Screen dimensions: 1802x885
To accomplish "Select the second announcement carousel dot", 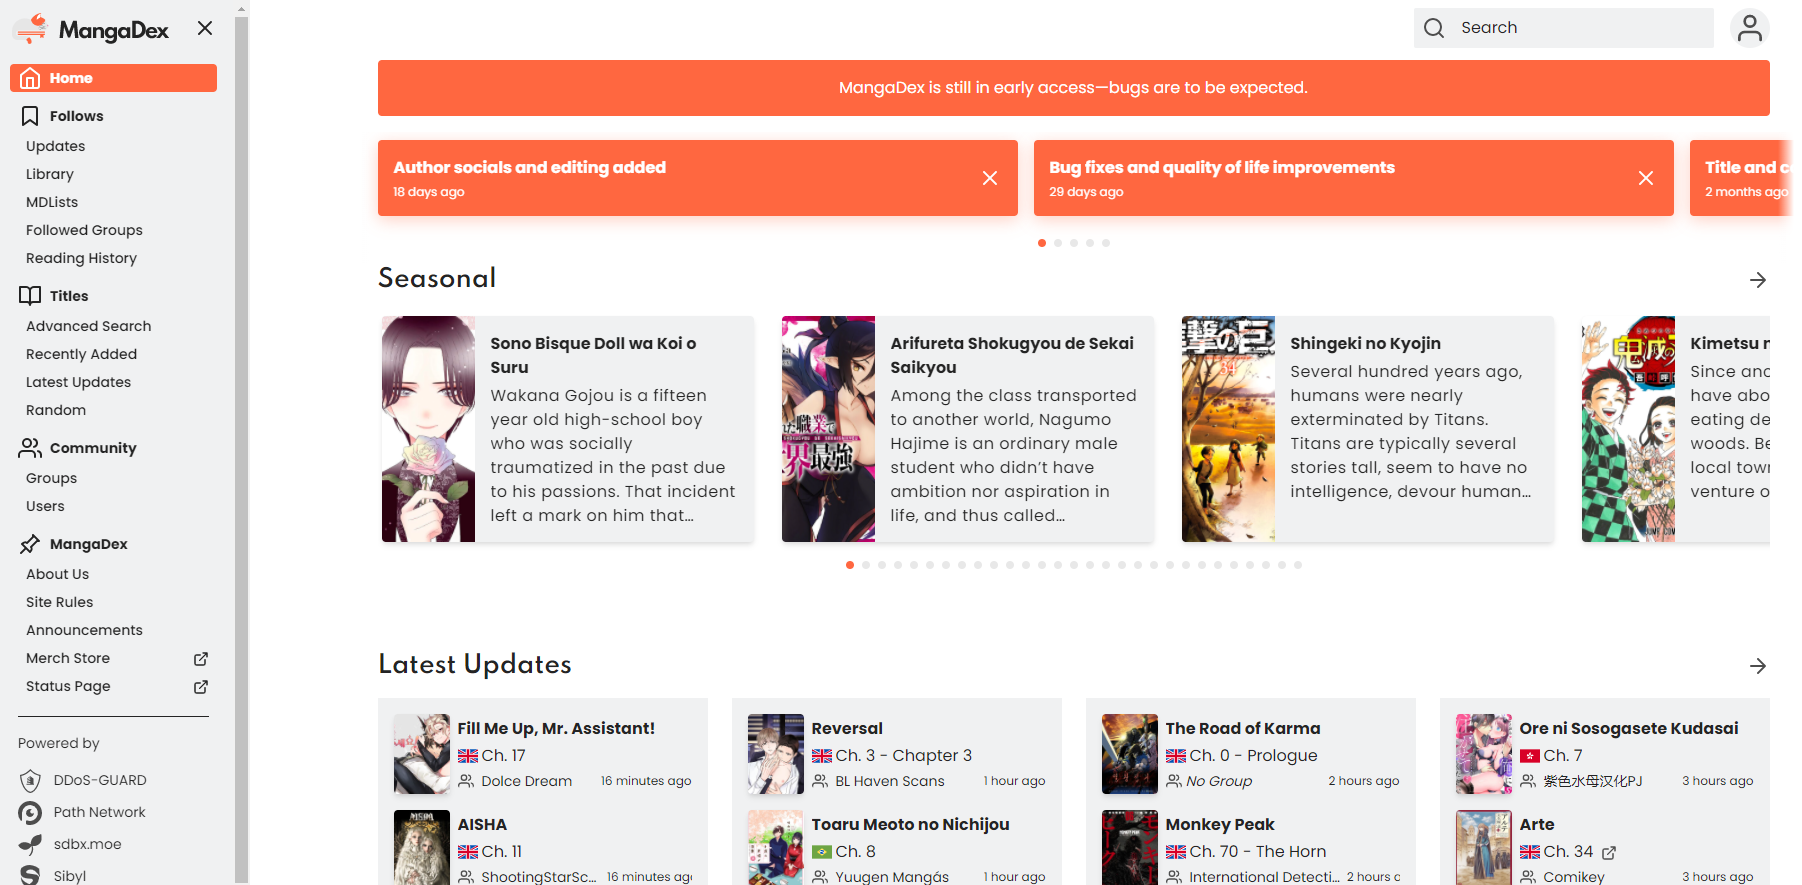I will tap(1058, 243).
